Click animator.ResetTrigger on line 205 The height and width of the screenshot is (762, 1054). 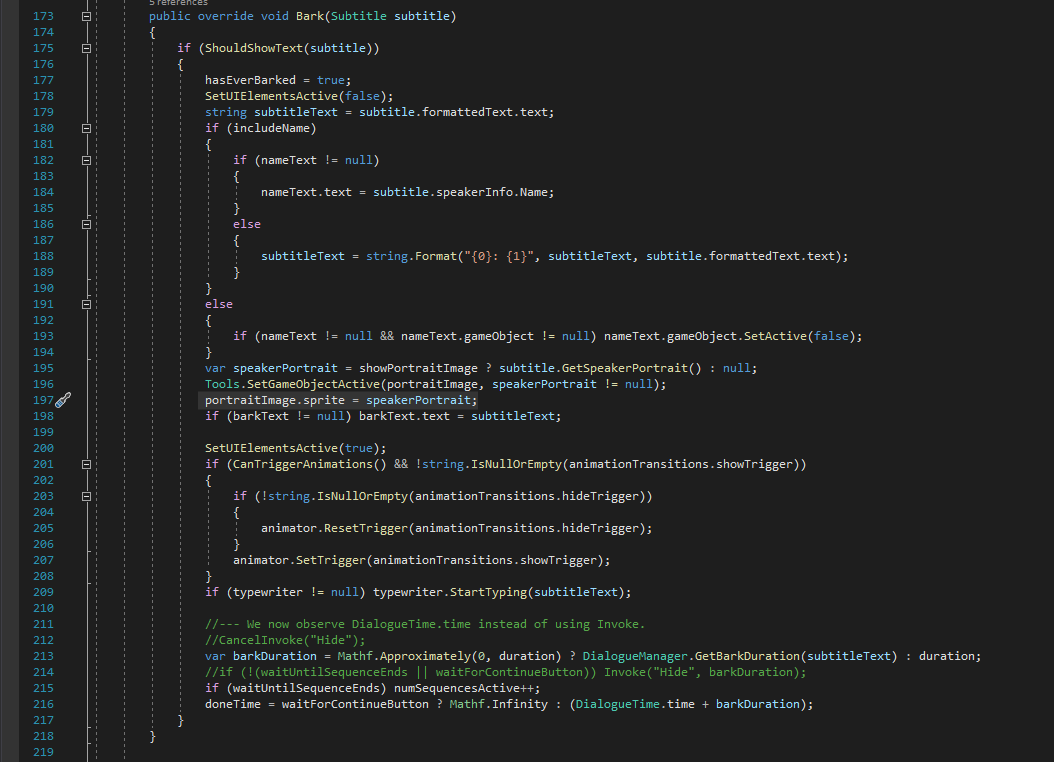tap(334, 528)
